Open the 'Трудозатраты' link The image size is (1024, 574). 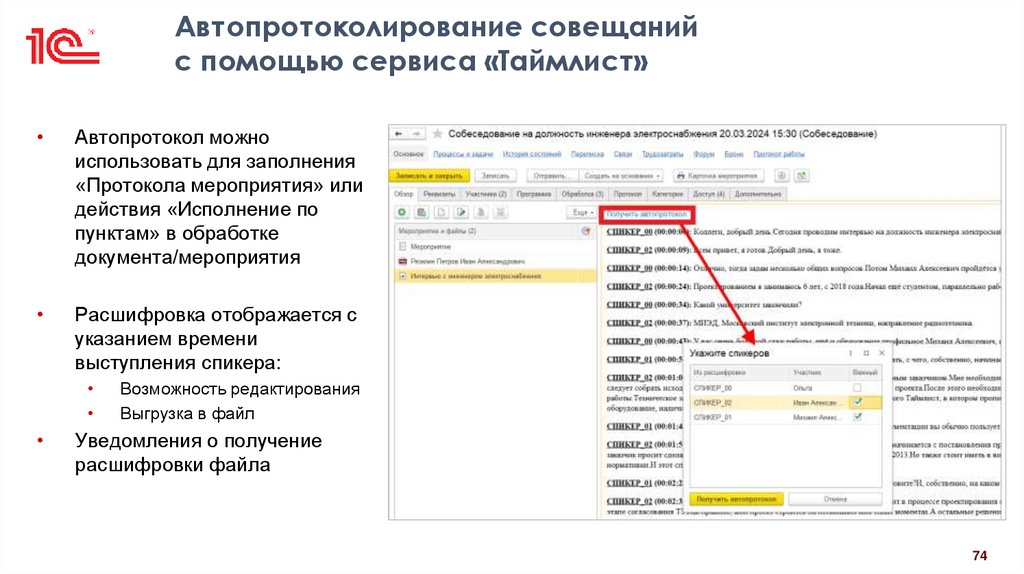point(663,154)
